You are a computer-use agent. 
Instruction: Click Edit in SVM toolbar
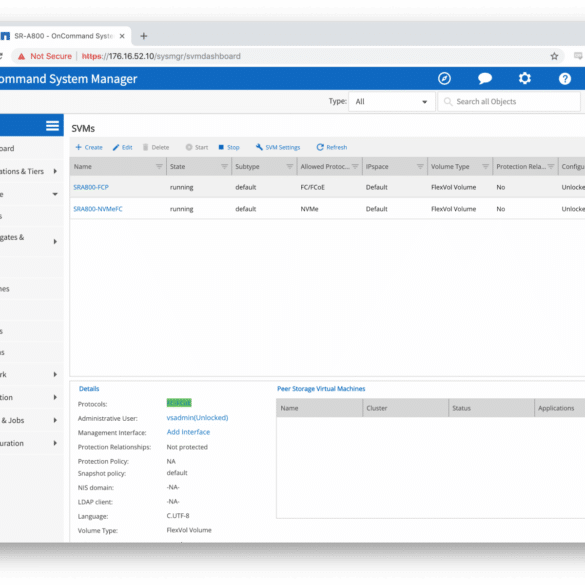pos(123,147)
